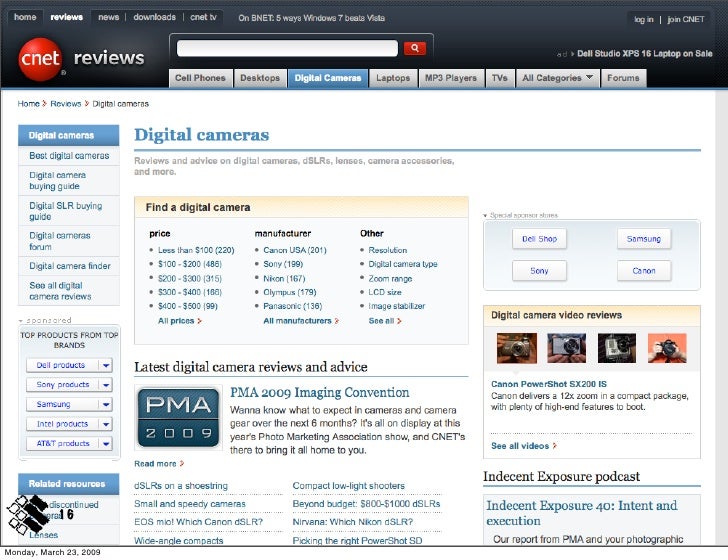
Task: Open Digital SLR buying guide link
Action: (x=65, y=211)
